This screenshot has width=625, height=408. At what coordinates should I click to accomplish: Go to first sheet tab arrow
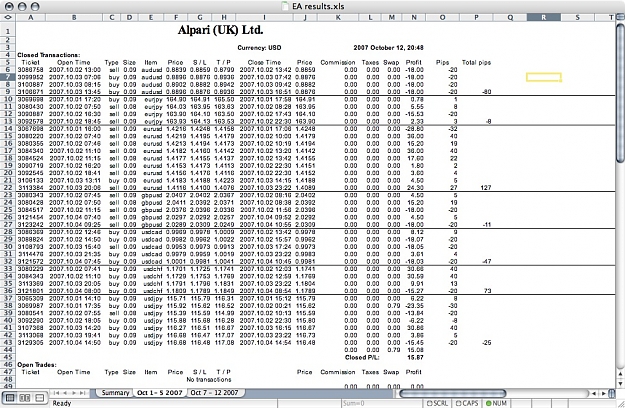(57, 393)
